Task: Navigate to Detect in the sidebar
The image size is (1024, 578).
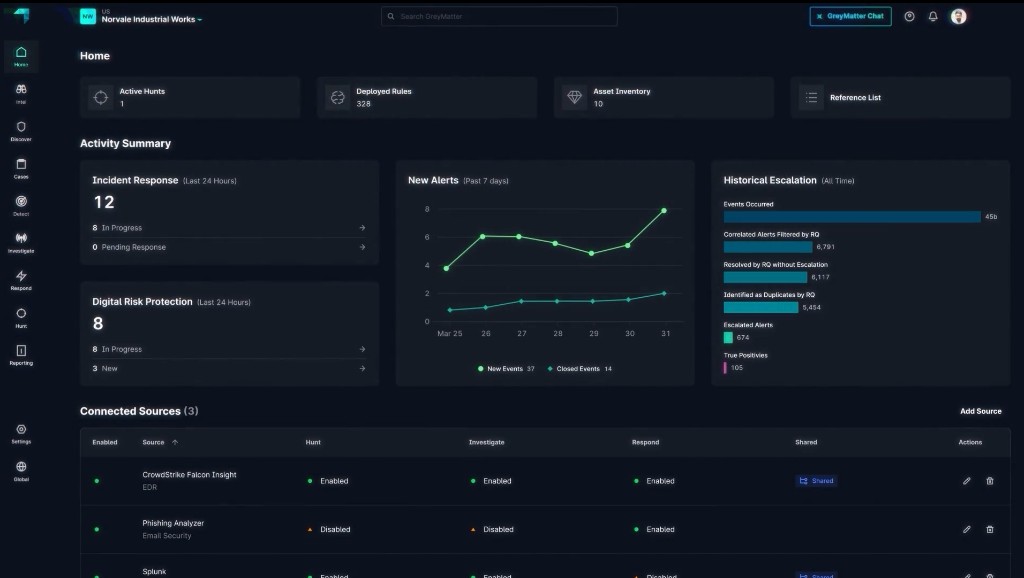Action: [x=21, y=205]
